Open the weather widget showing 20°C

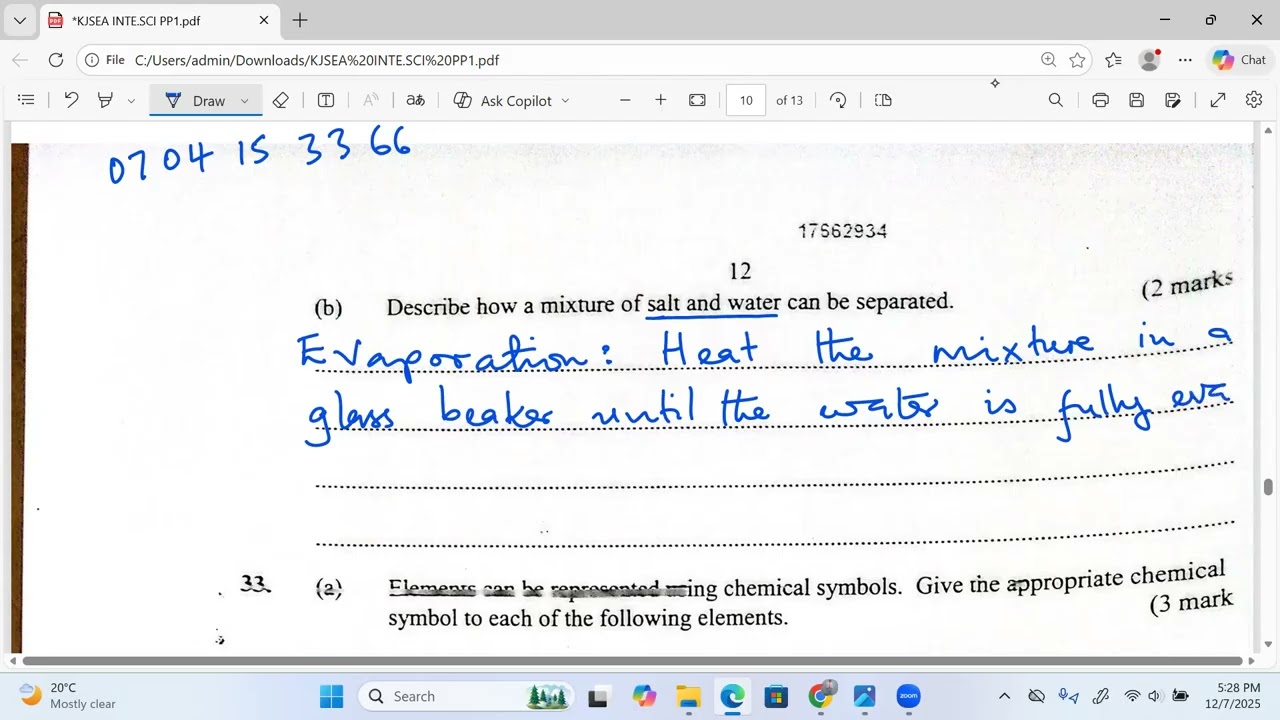(68, 696)
